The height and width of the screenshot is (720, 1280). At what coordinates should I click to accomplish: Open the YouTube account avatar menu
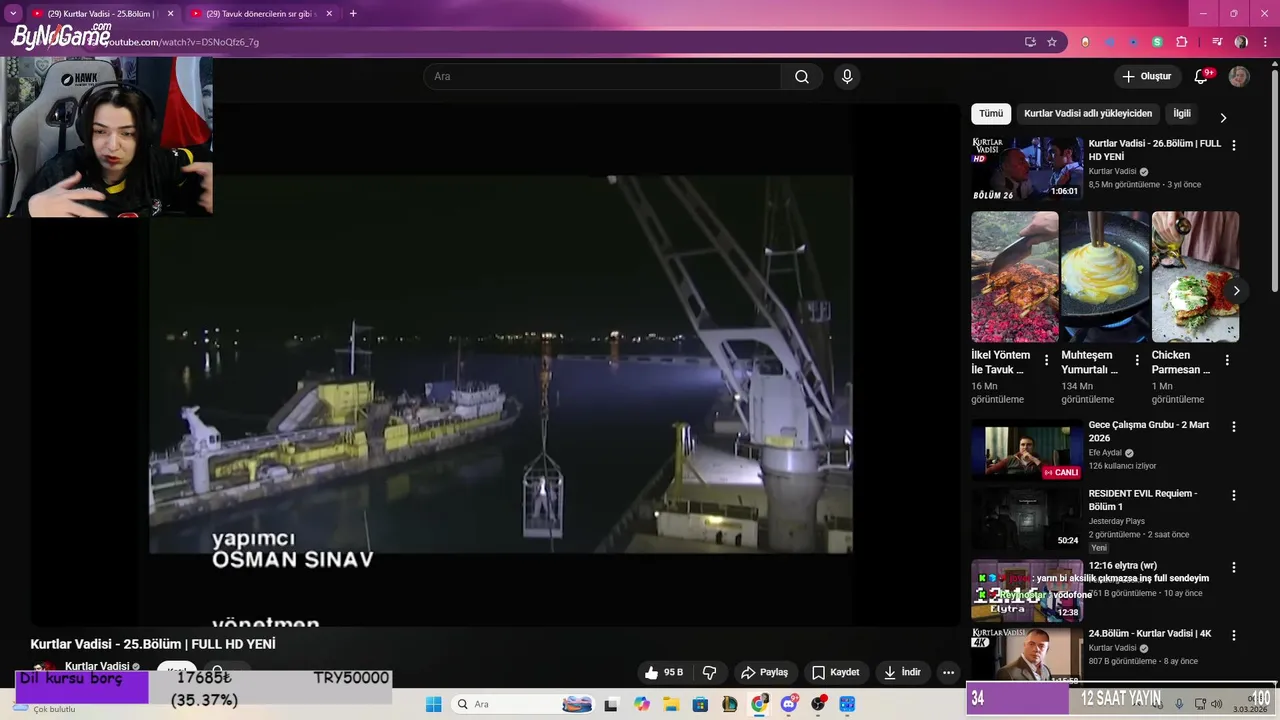point(1239,77)
